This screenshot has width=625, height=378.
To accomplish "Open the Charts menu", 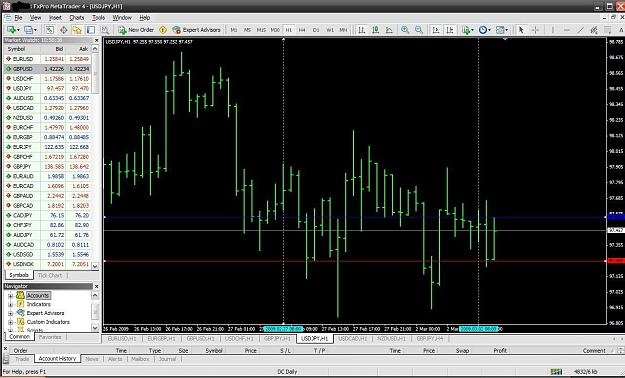I will pos(77,18).
